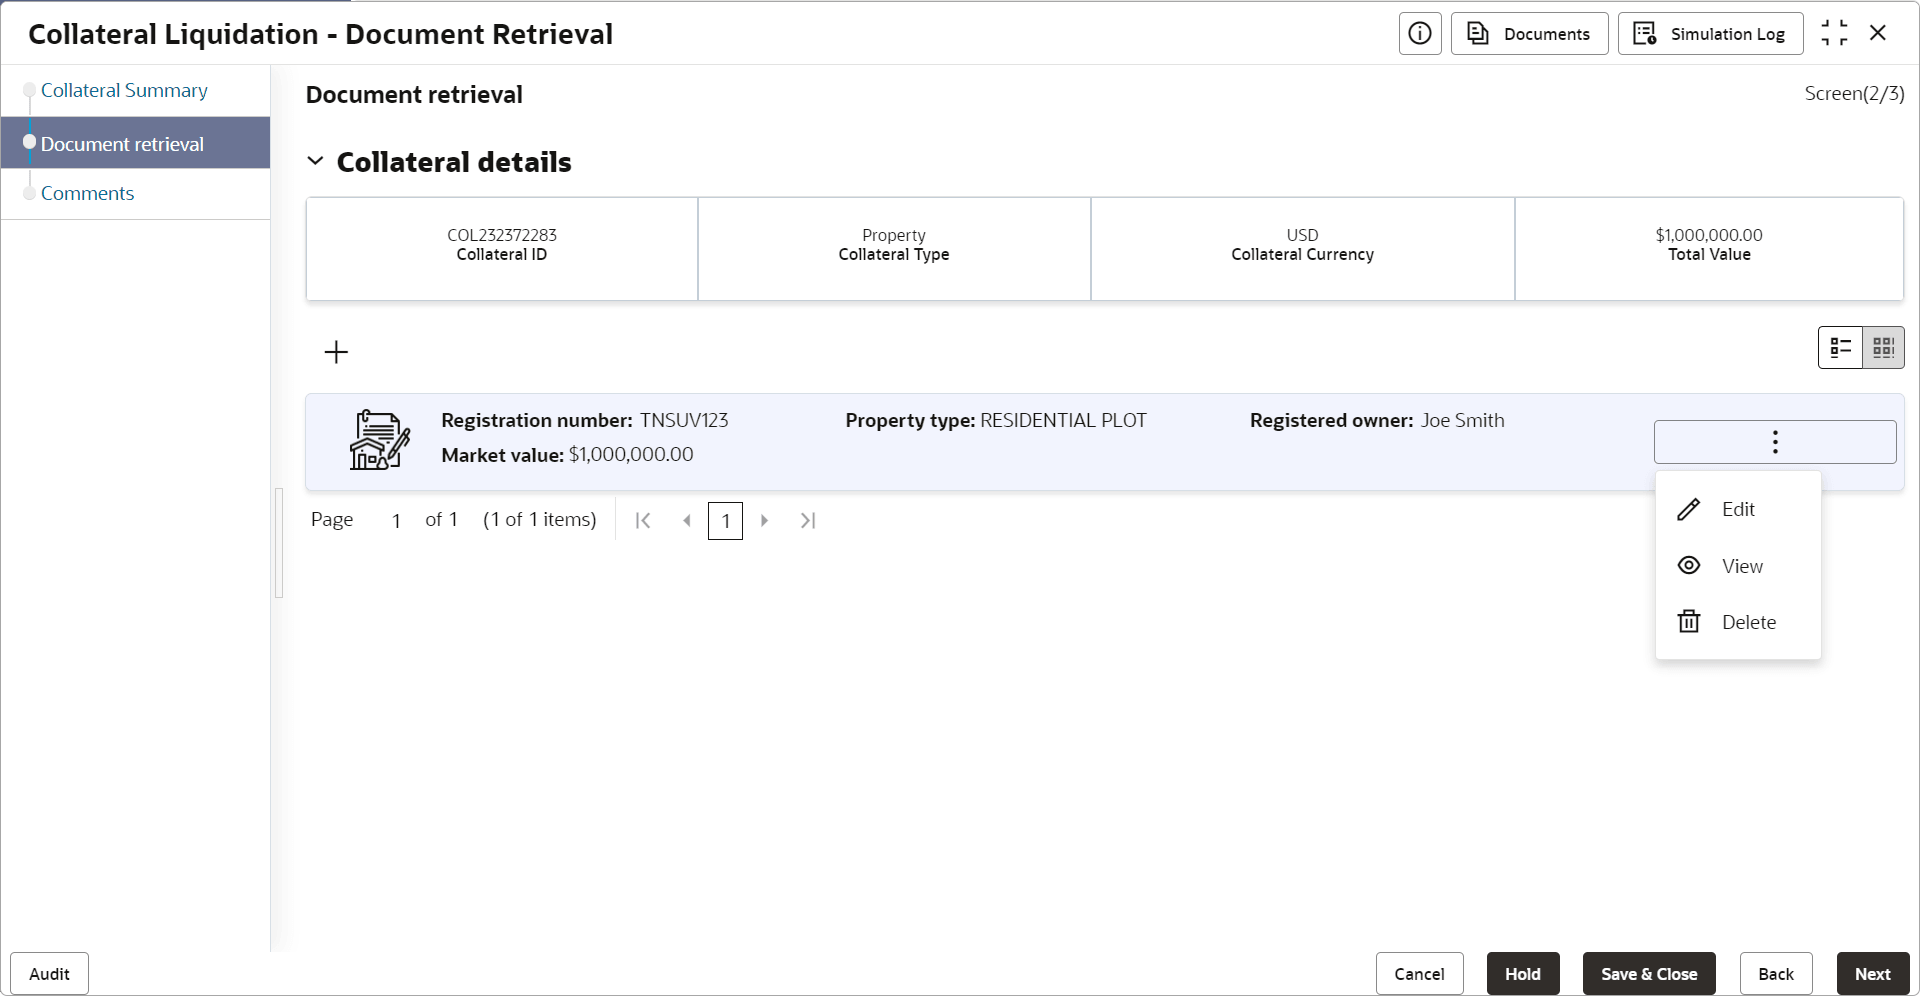Go to Collateral Summary step
The height and width of the screenshot is (996, 1920).
[x=124, y=91]
